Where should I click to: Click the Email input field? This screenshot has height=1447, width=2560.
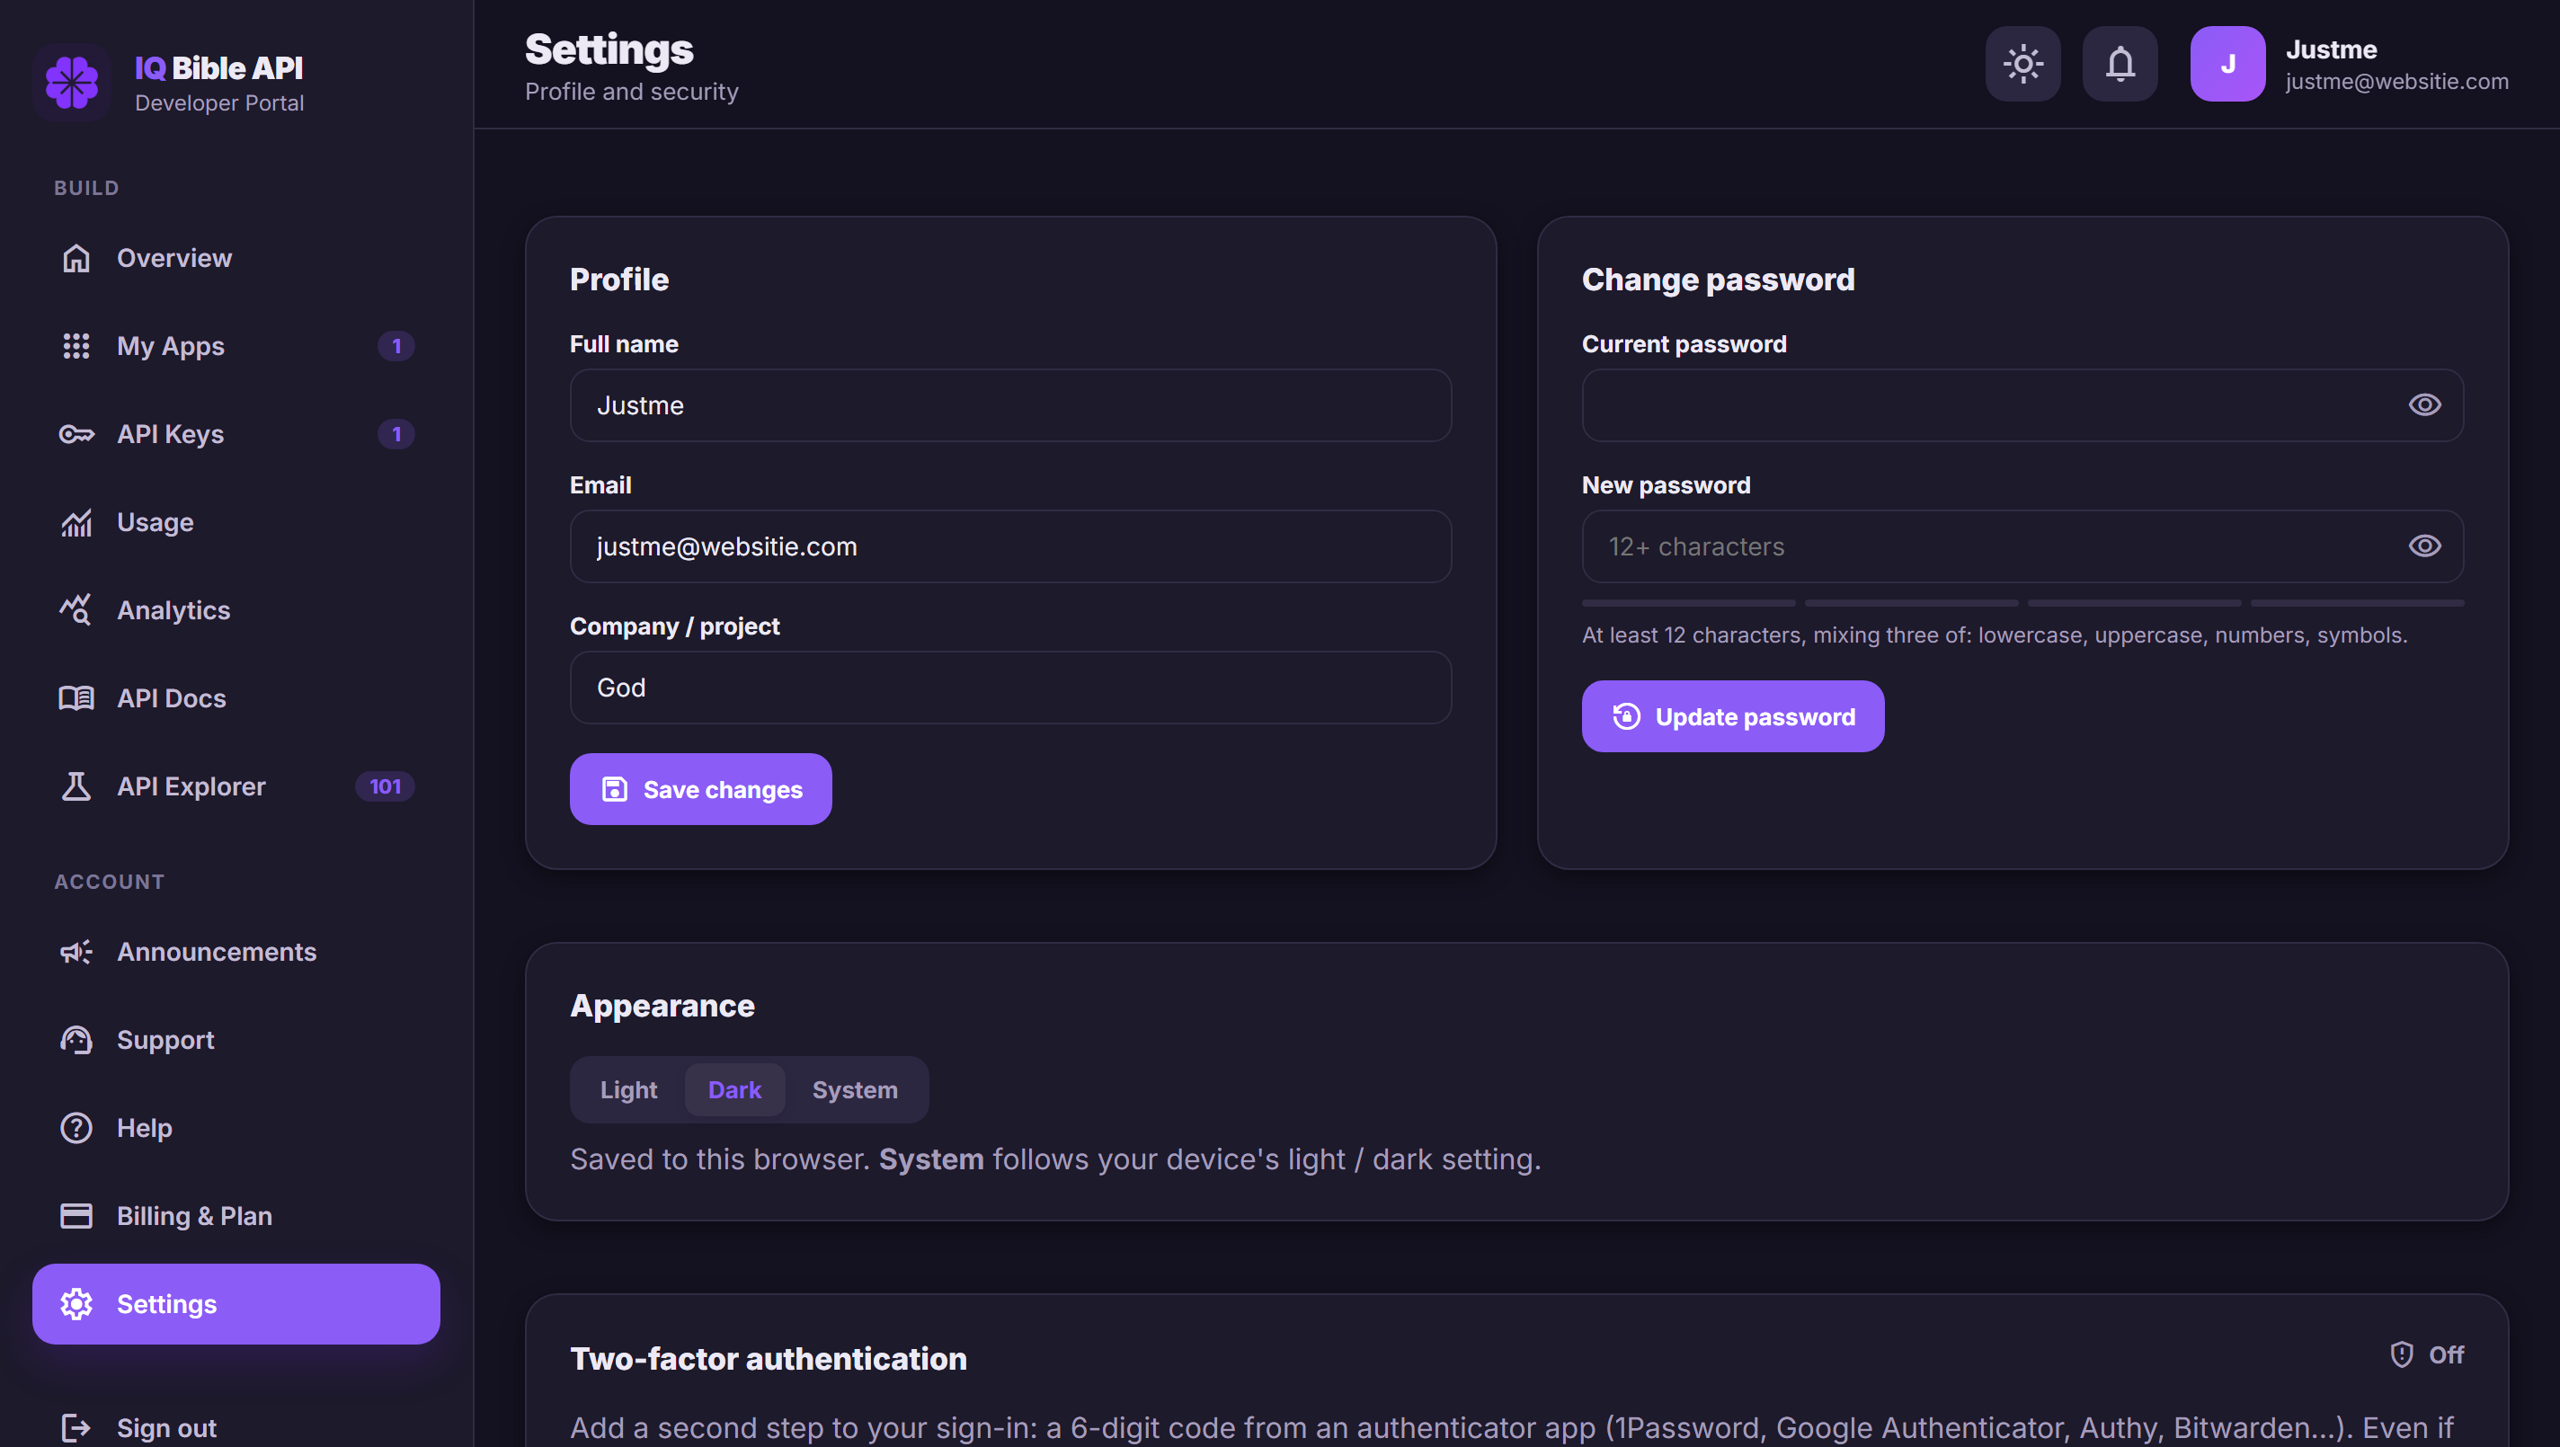(x=1011, y=546)
